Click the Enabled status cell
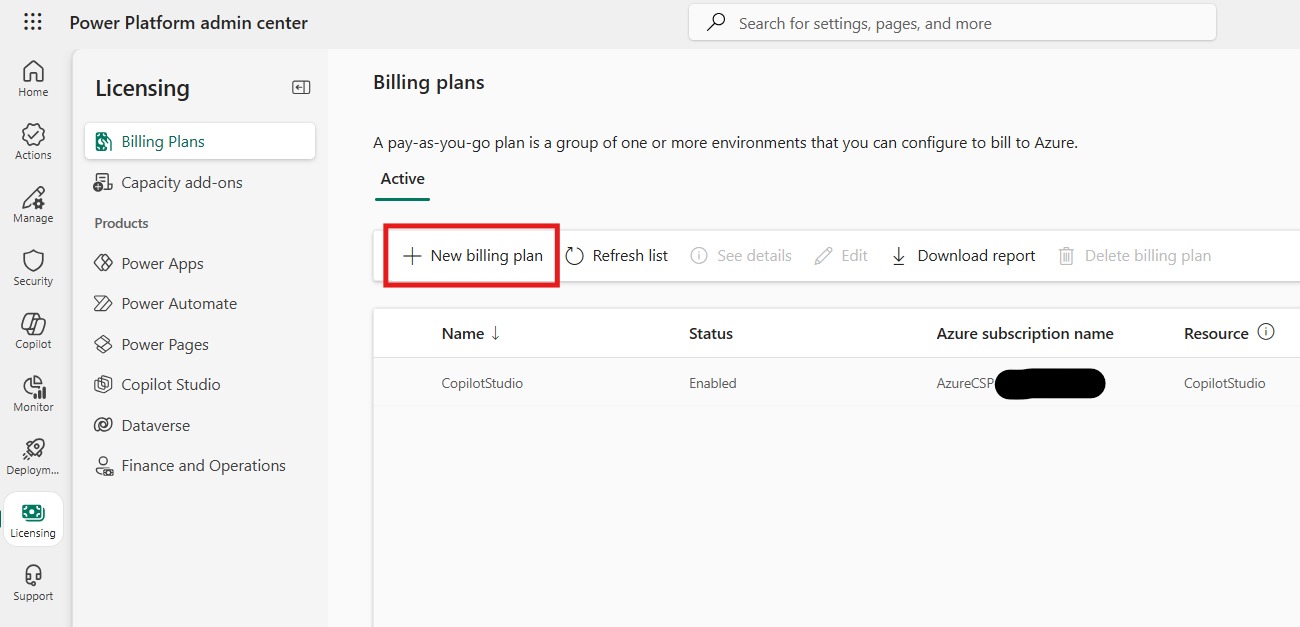 (713, 383)
